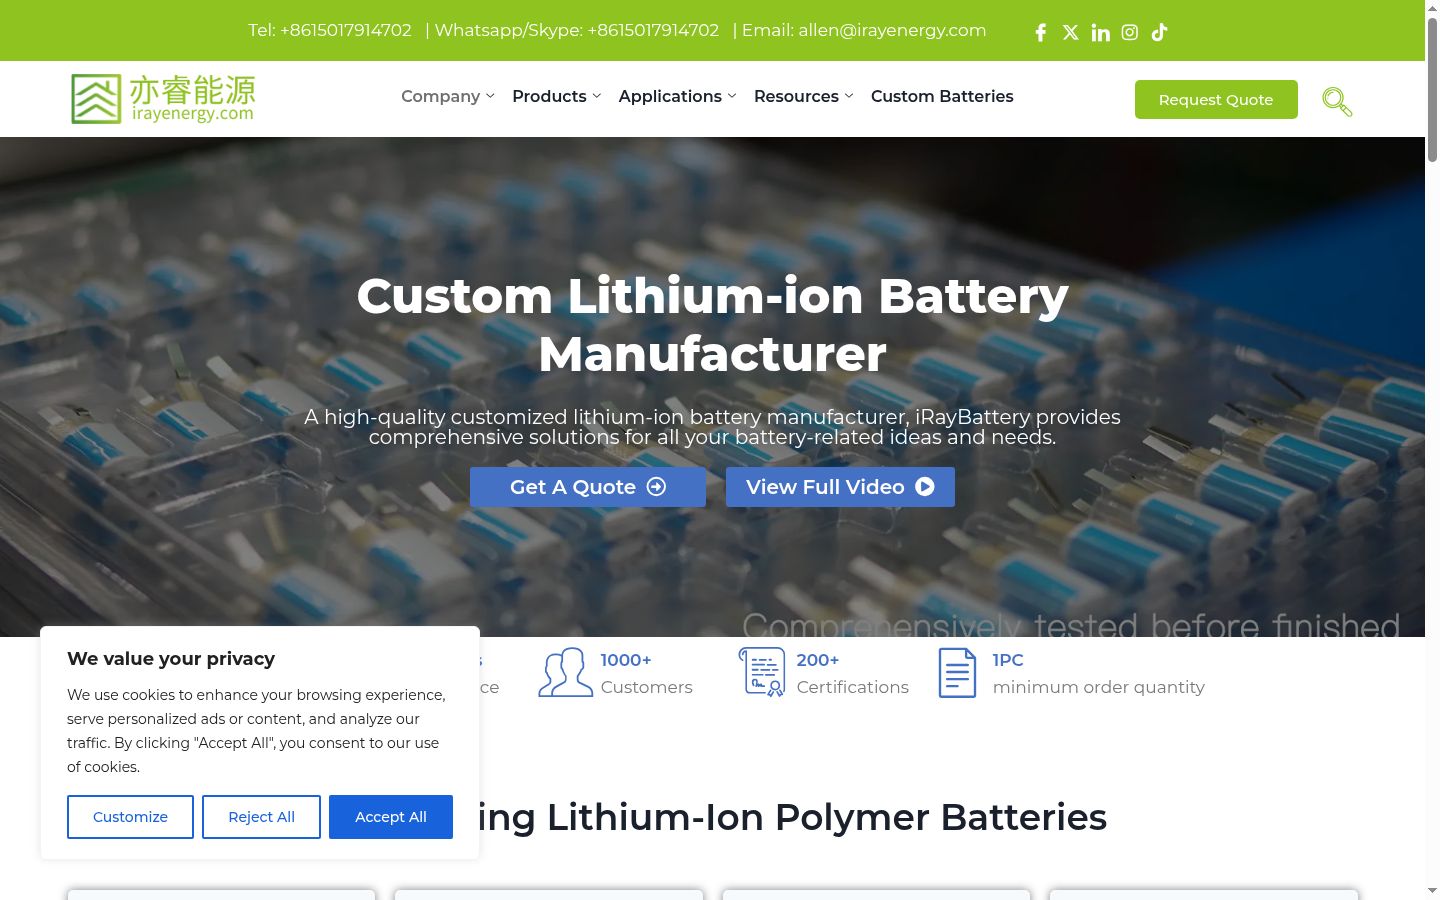Expand the Company dropdown menu

[x=448, y=96]
